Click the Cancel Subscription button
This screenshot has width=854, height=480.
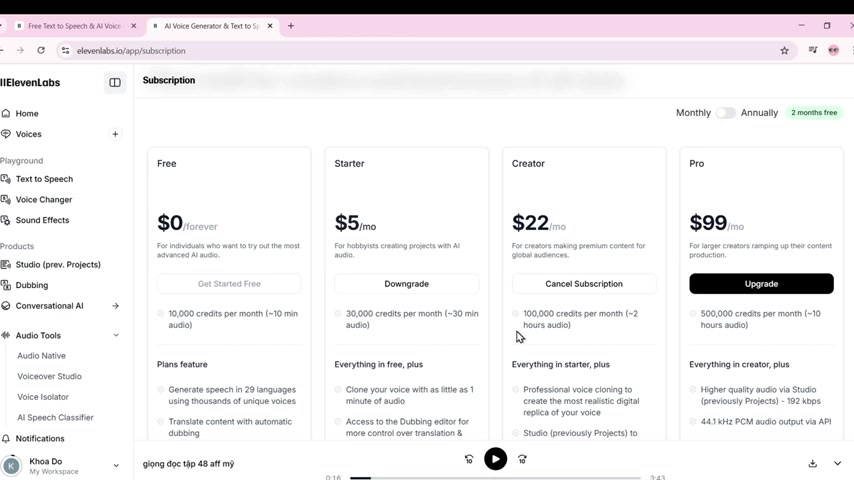coord(584,284)
